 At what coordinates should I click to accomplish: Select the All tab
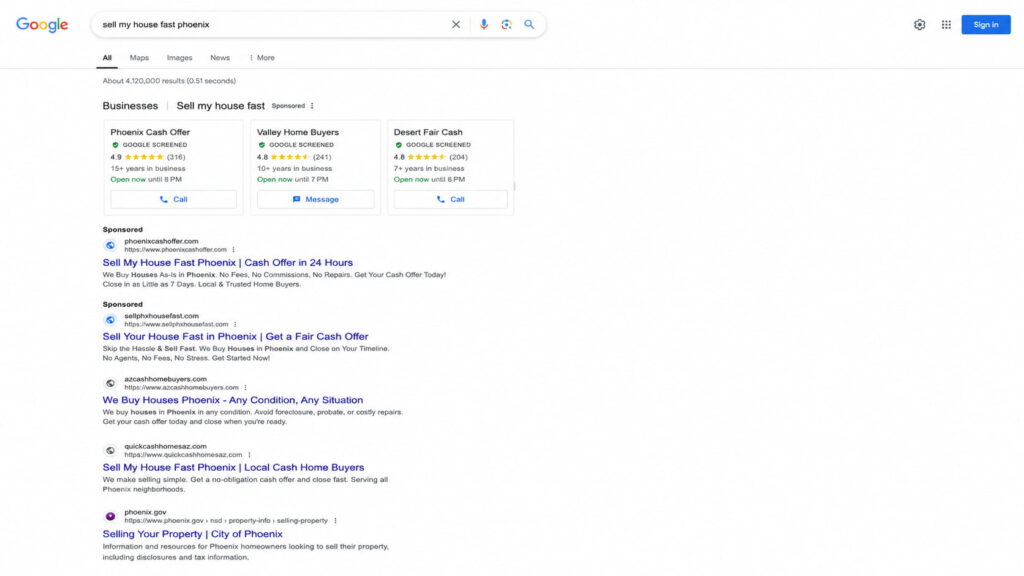[107, 58]
